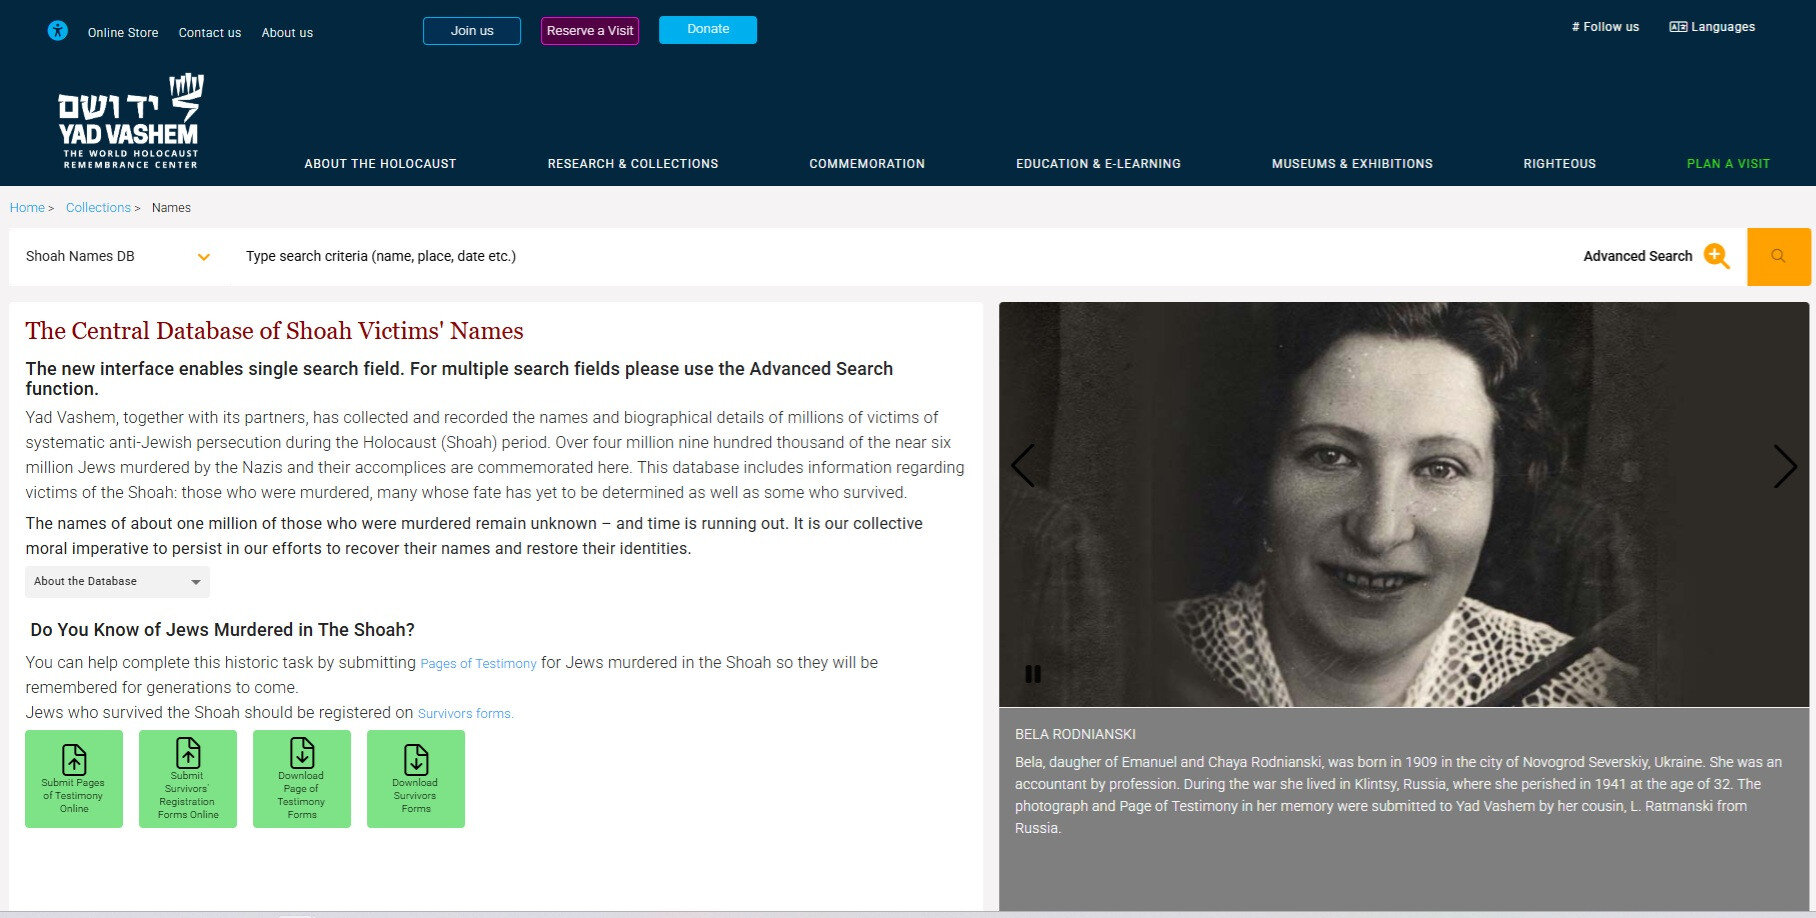
Task: Click the Donate button
Action: [x=707, y=30]
